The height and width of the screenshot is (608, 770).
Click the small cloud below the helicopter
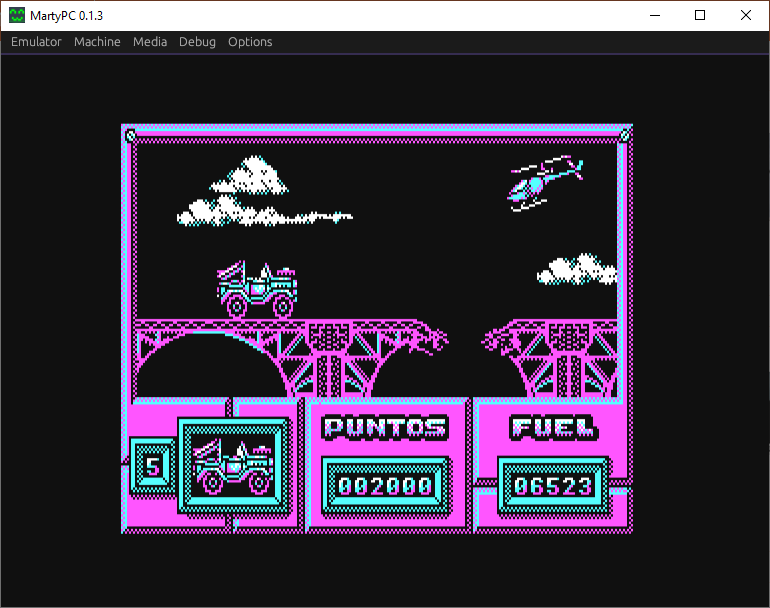click(577, 270)
